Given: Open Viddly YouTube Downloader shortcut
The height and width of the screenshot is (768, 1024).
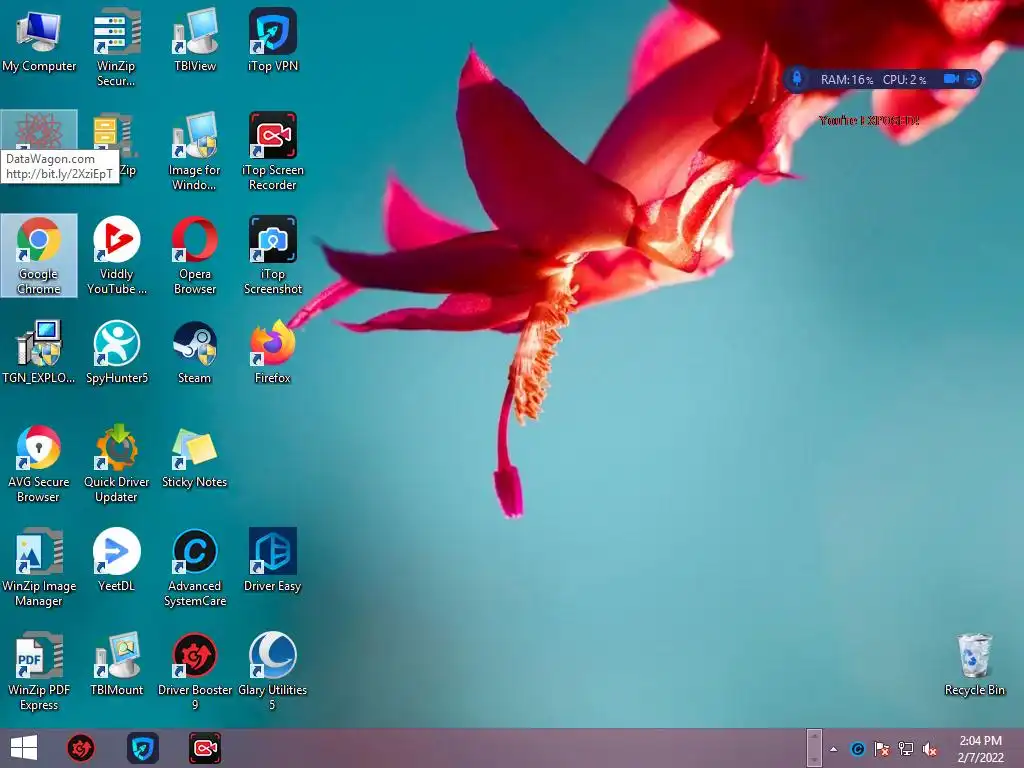Looking at the screenshot, I should pos(116,255).
